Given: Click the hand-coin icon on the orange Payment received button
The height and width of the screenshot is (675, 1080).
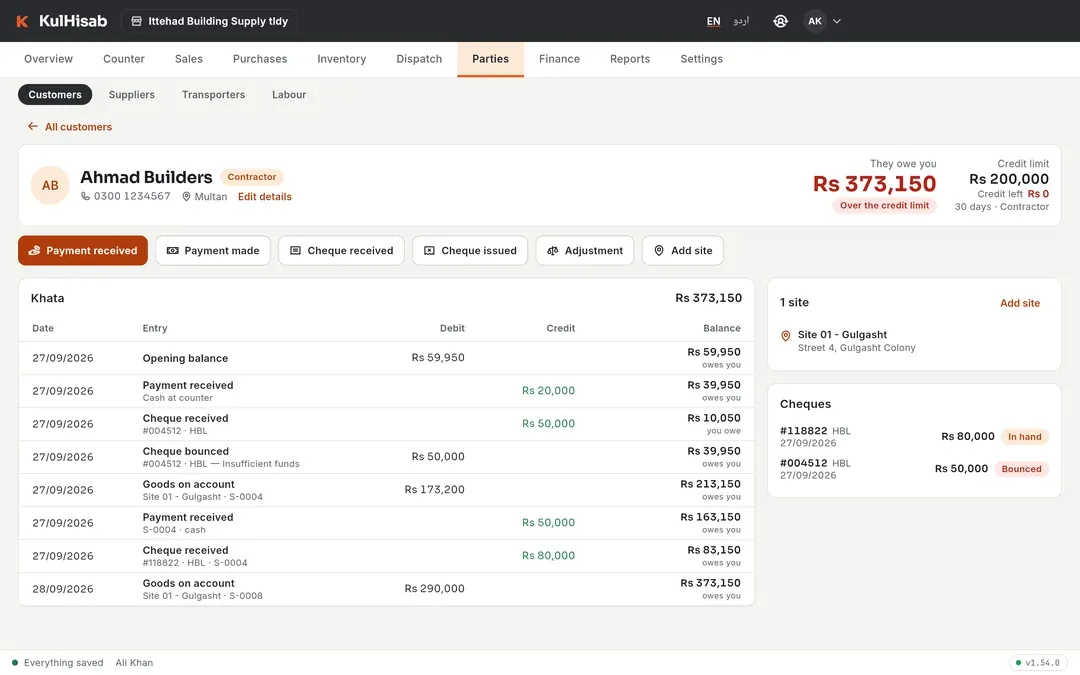Looking at the screenshot, I should (34, 251).
